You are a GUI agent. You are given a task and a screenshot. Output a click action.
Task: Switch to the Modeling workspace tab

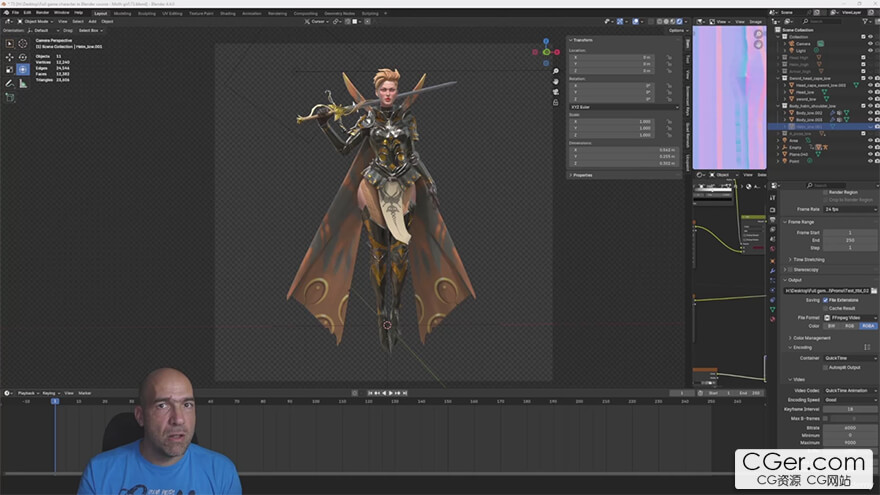pyautogui.click(x=122, y=13)
